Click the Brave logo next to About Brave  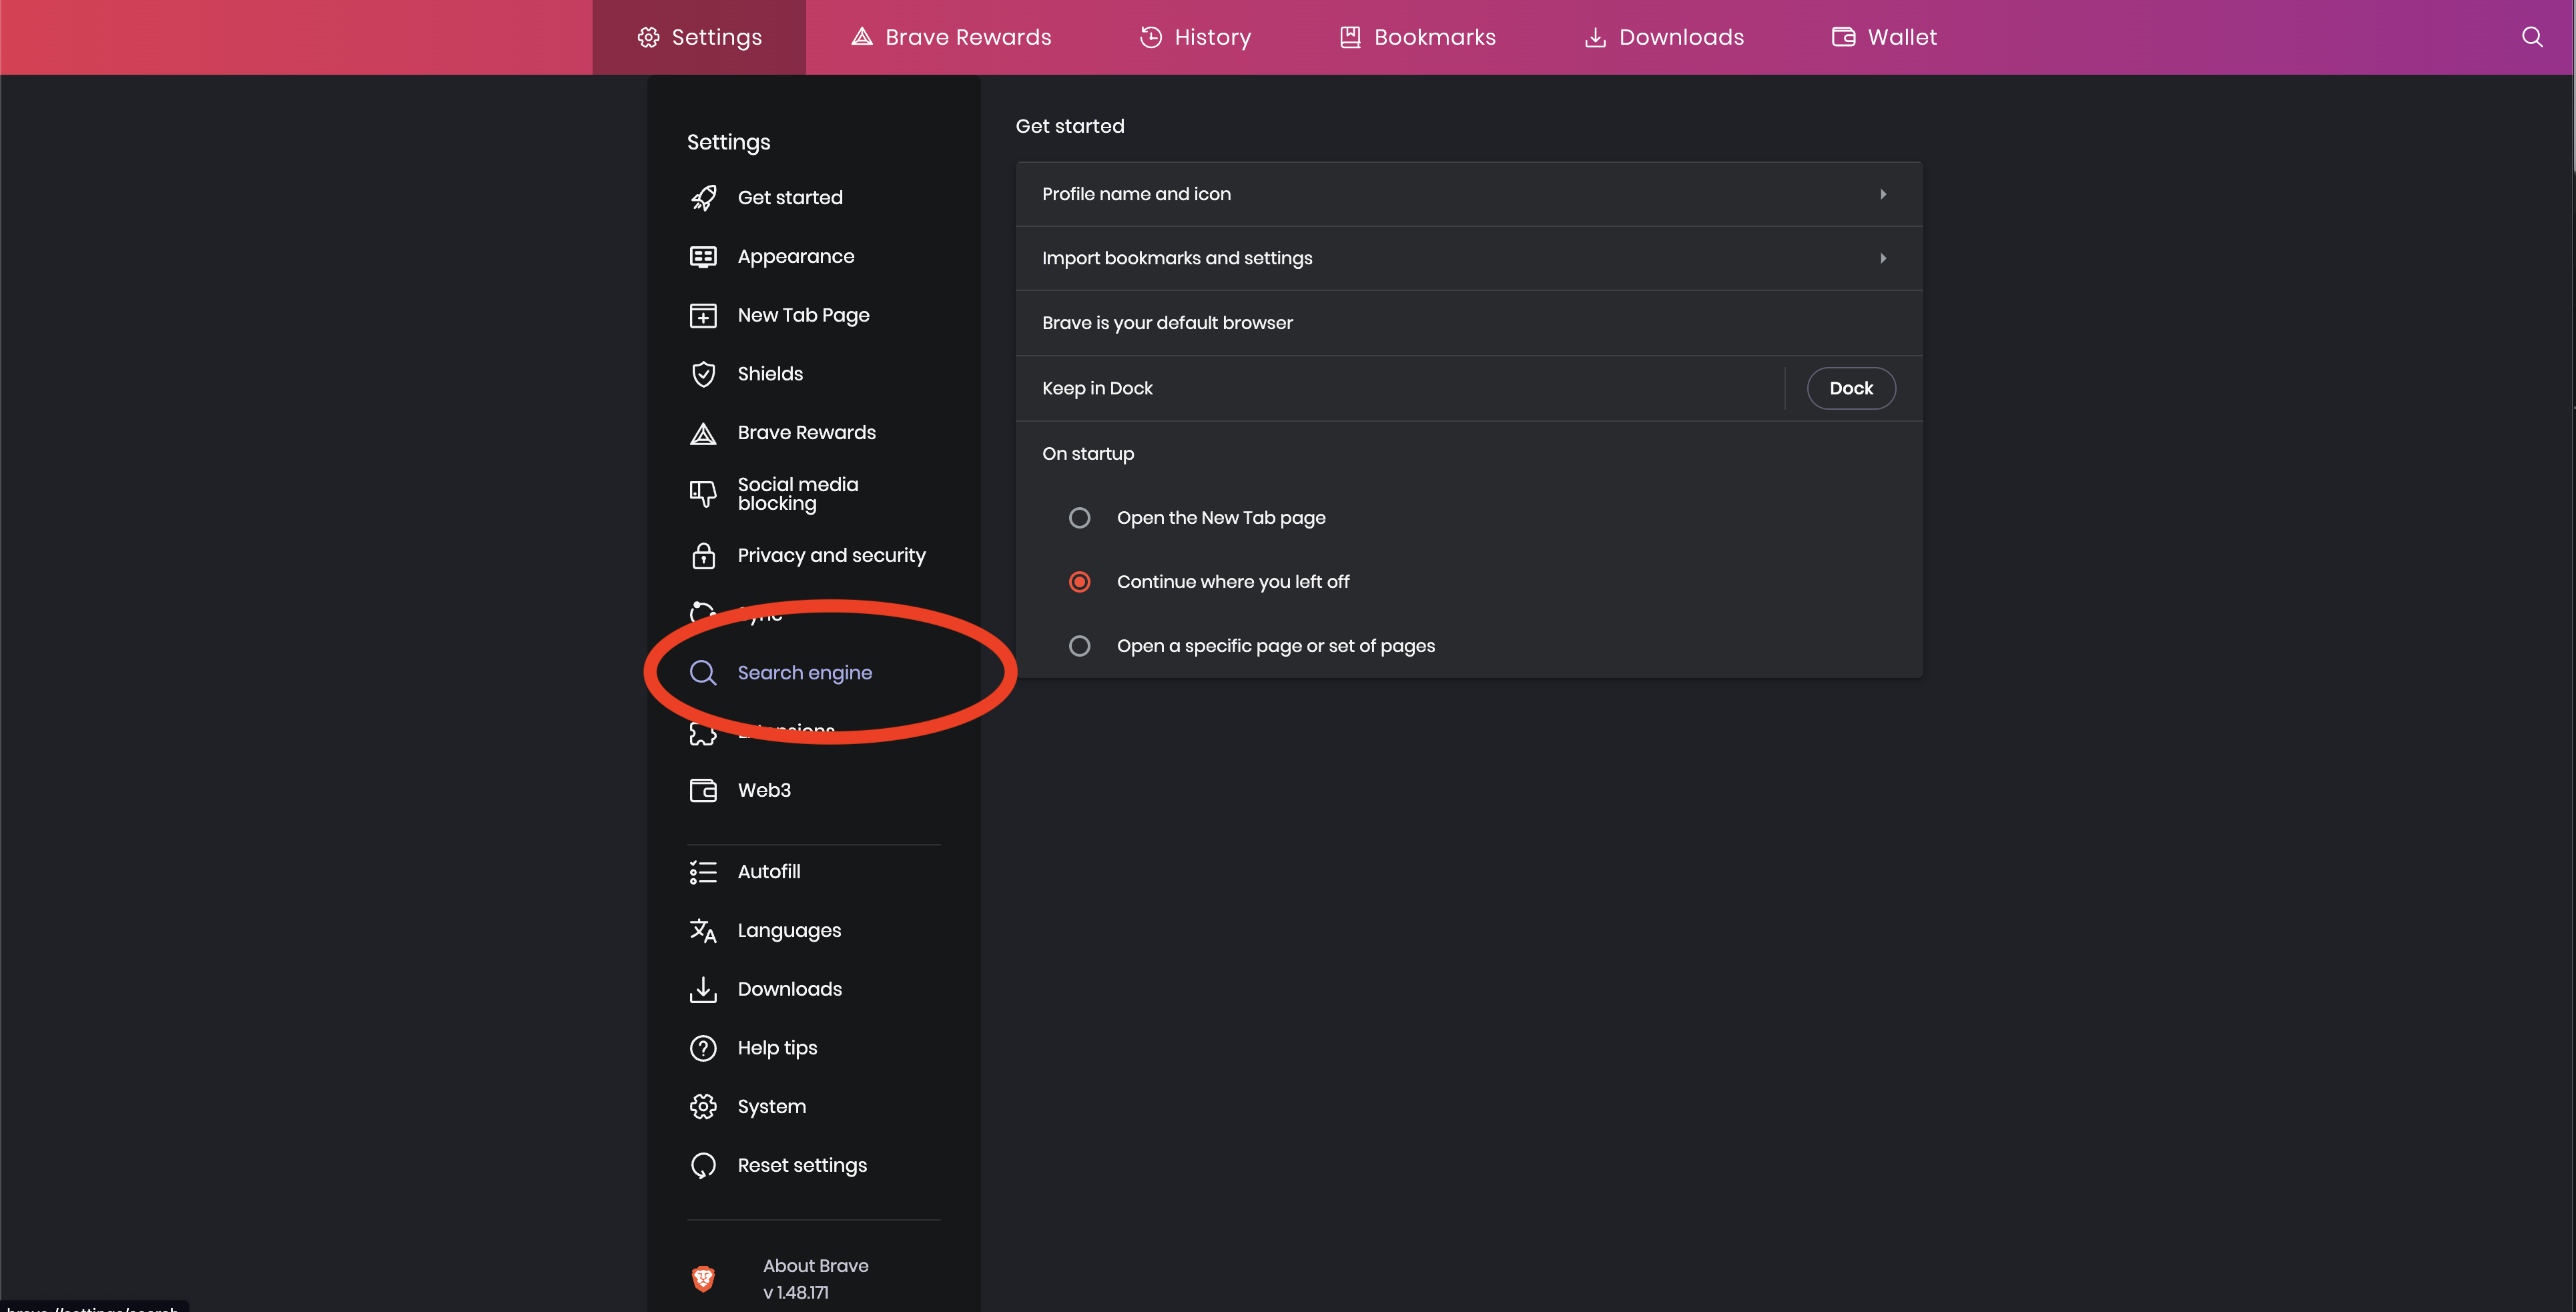tap(703, 1278)
